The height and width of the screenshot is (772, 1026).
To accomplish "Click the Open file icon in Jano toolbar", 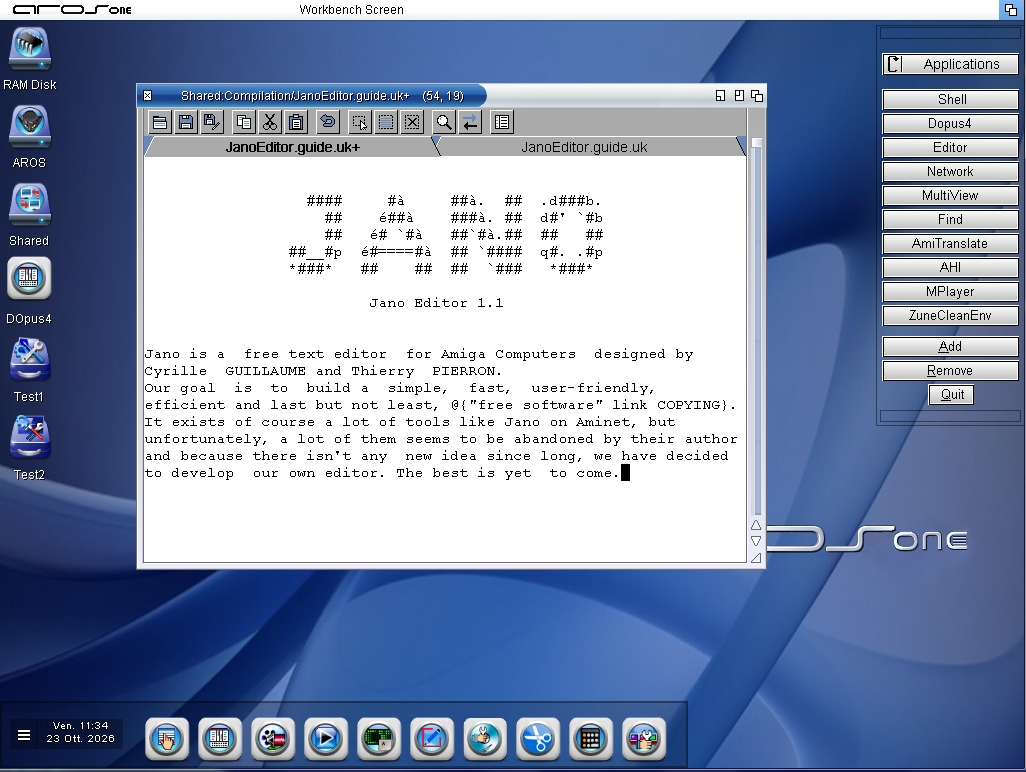I will point(160,122).
